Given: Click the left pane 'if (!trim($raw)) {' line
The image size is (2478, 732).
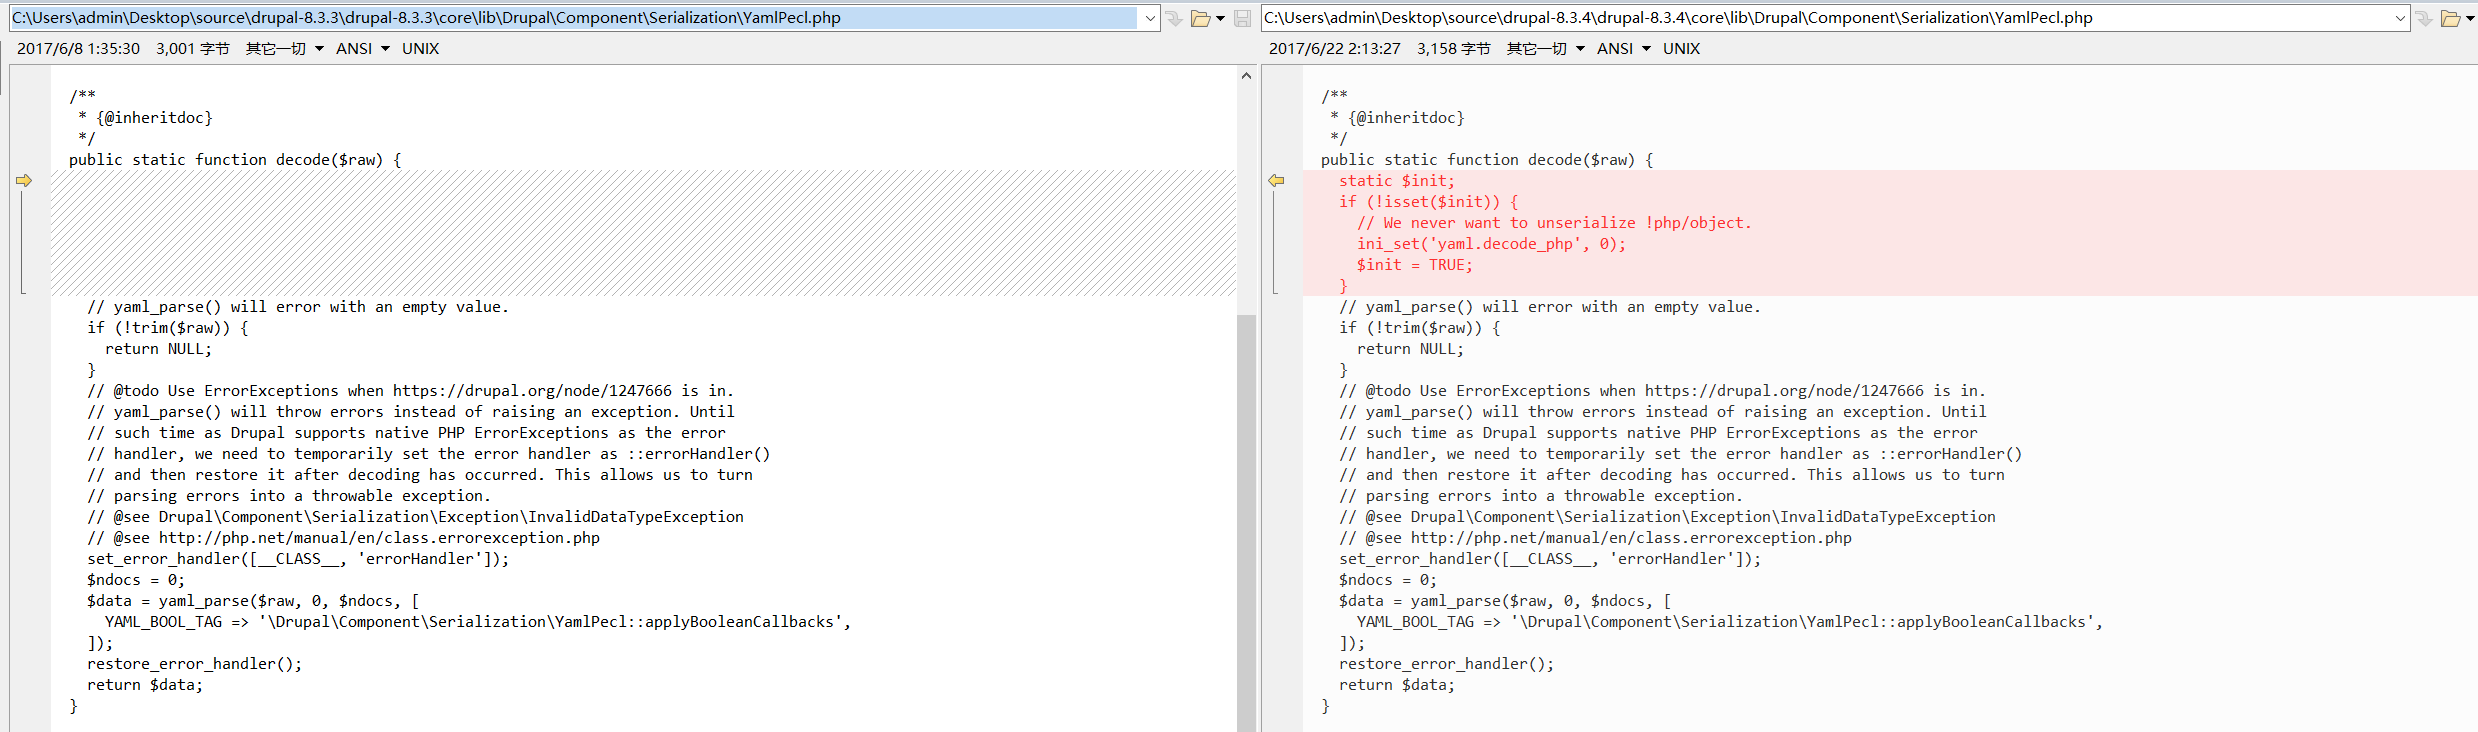Looking at the screenshot, I should [x=168, y=328].
